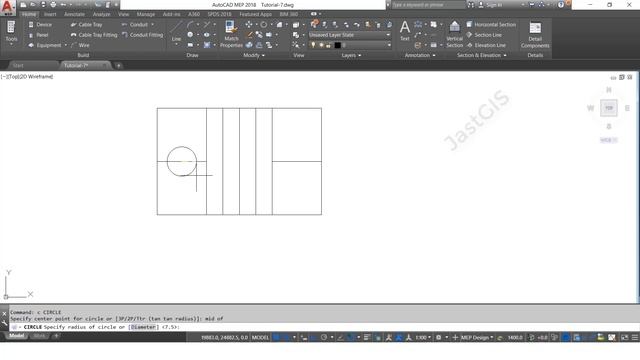Click the Plot printer icon in quick access toolbar
Screen dimensions: 640x360
53,4
